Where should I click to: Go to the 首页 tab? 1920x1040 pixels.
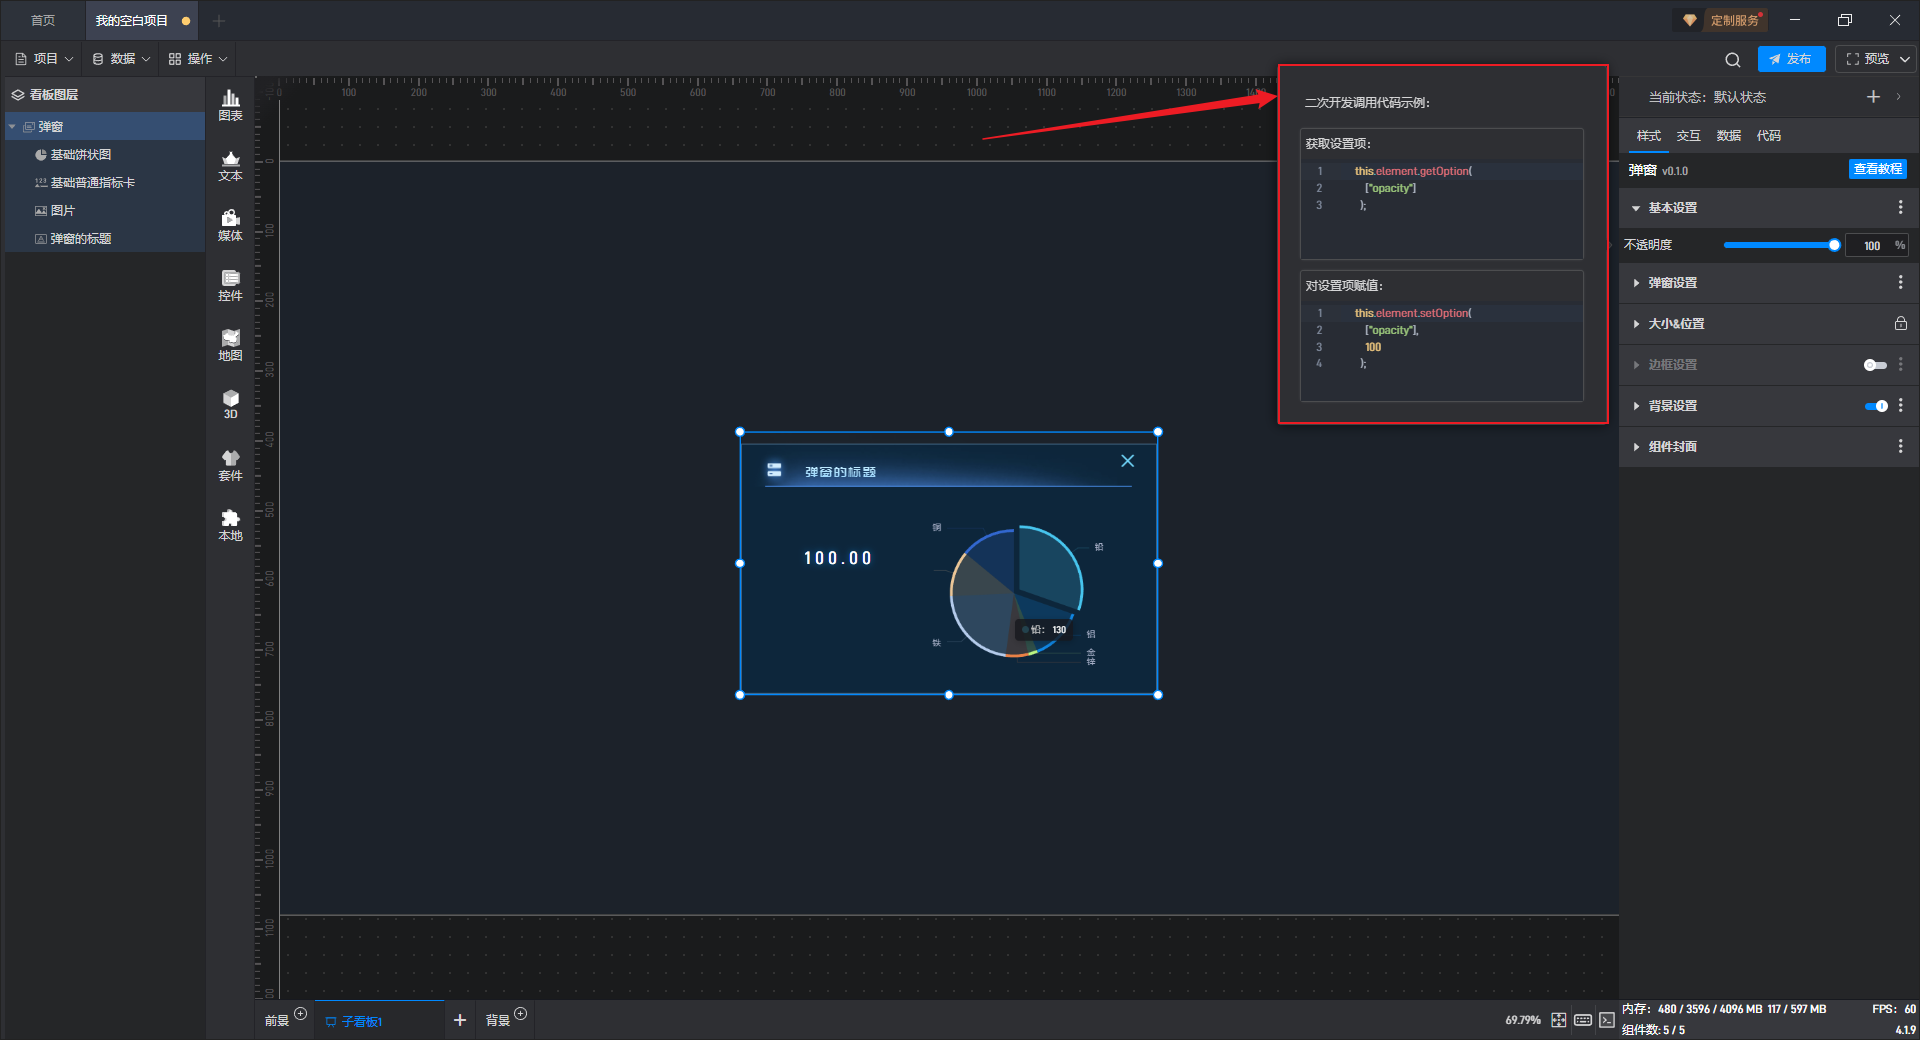coord(43,20)
